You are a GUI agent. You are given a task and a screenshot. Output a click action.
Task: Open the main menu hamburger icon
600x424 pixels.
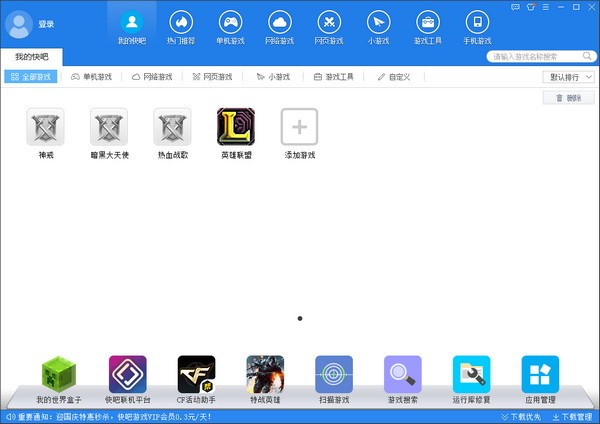click(x=546, y=7)
